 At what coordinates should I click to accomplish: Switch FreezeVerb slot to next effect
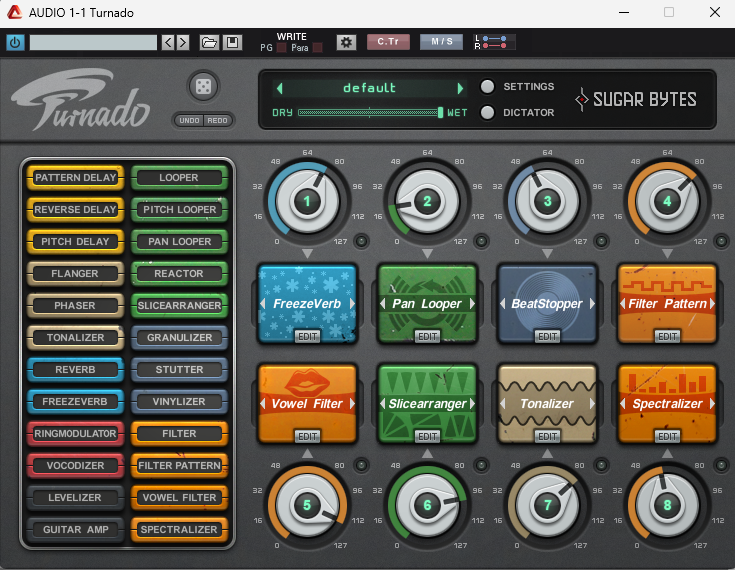352,304
